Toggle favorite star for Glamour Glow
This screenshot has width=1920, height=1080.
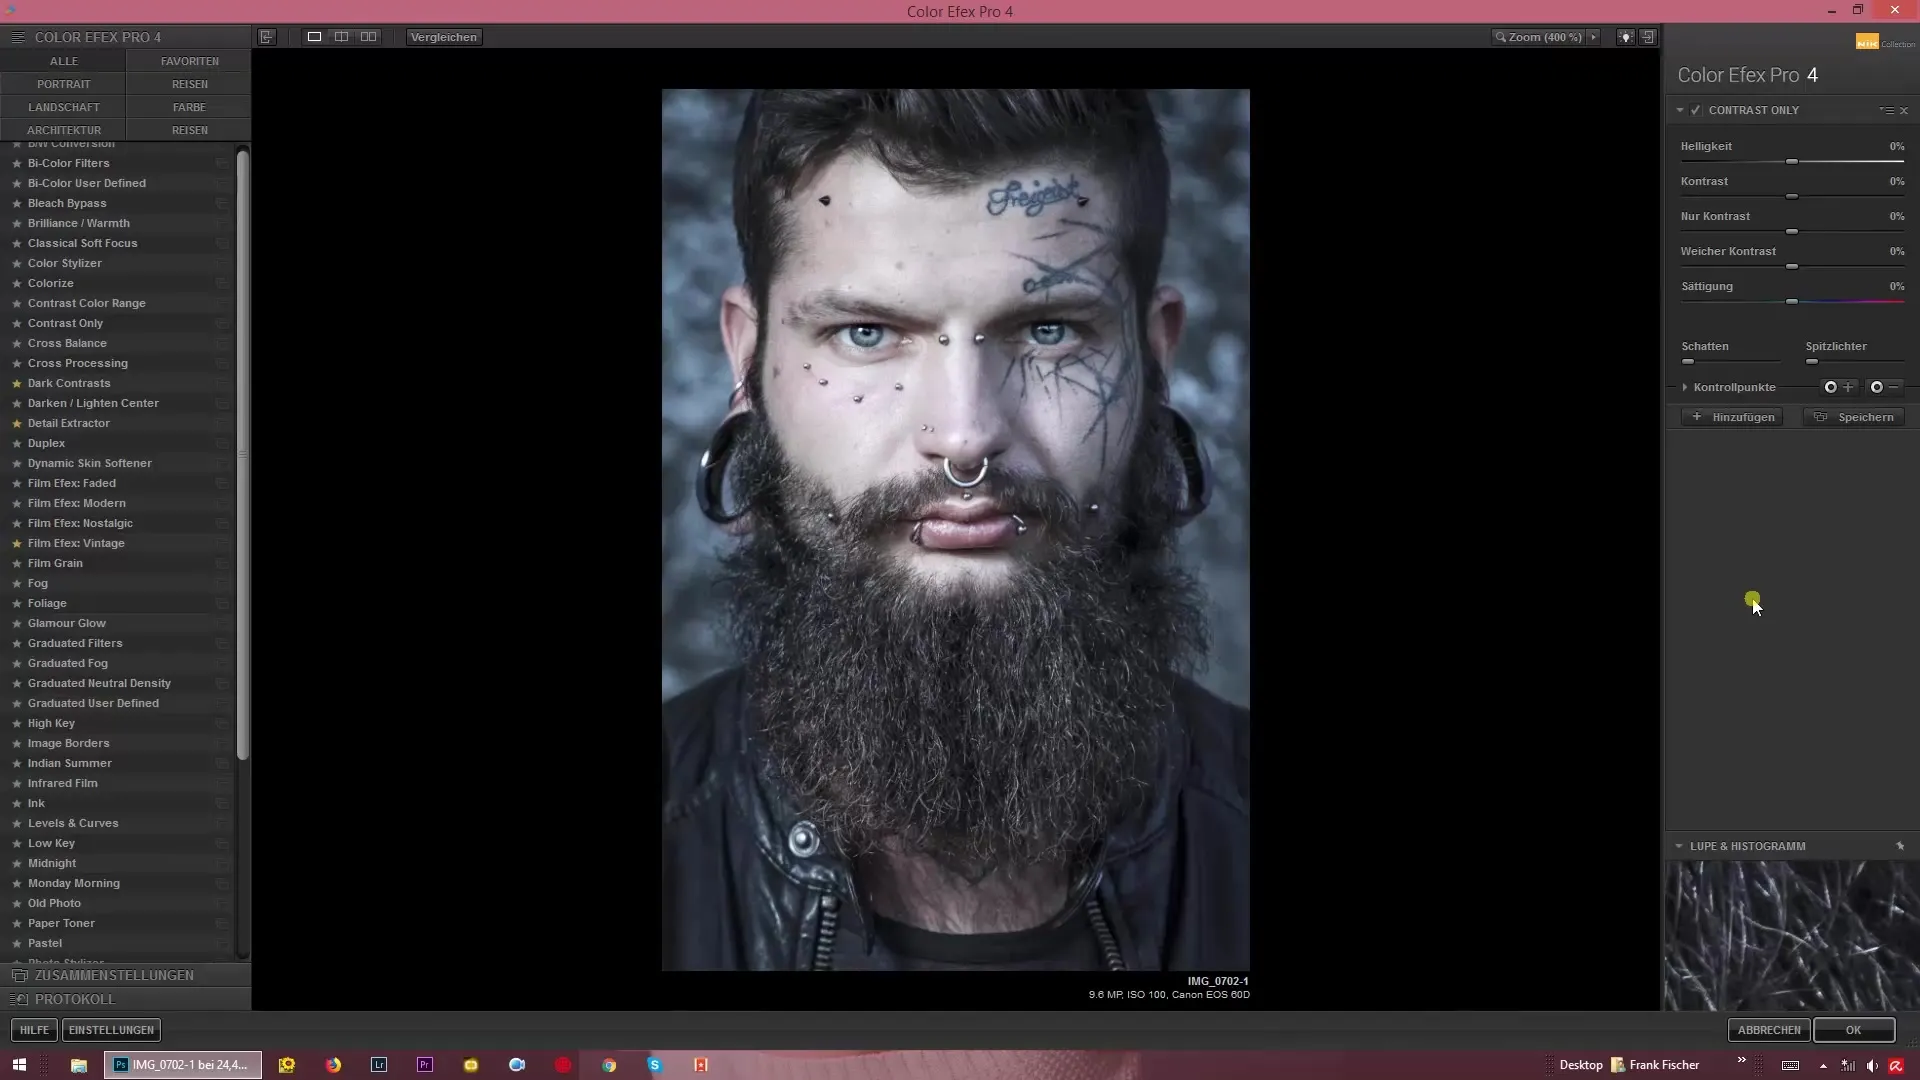point(17,624)
